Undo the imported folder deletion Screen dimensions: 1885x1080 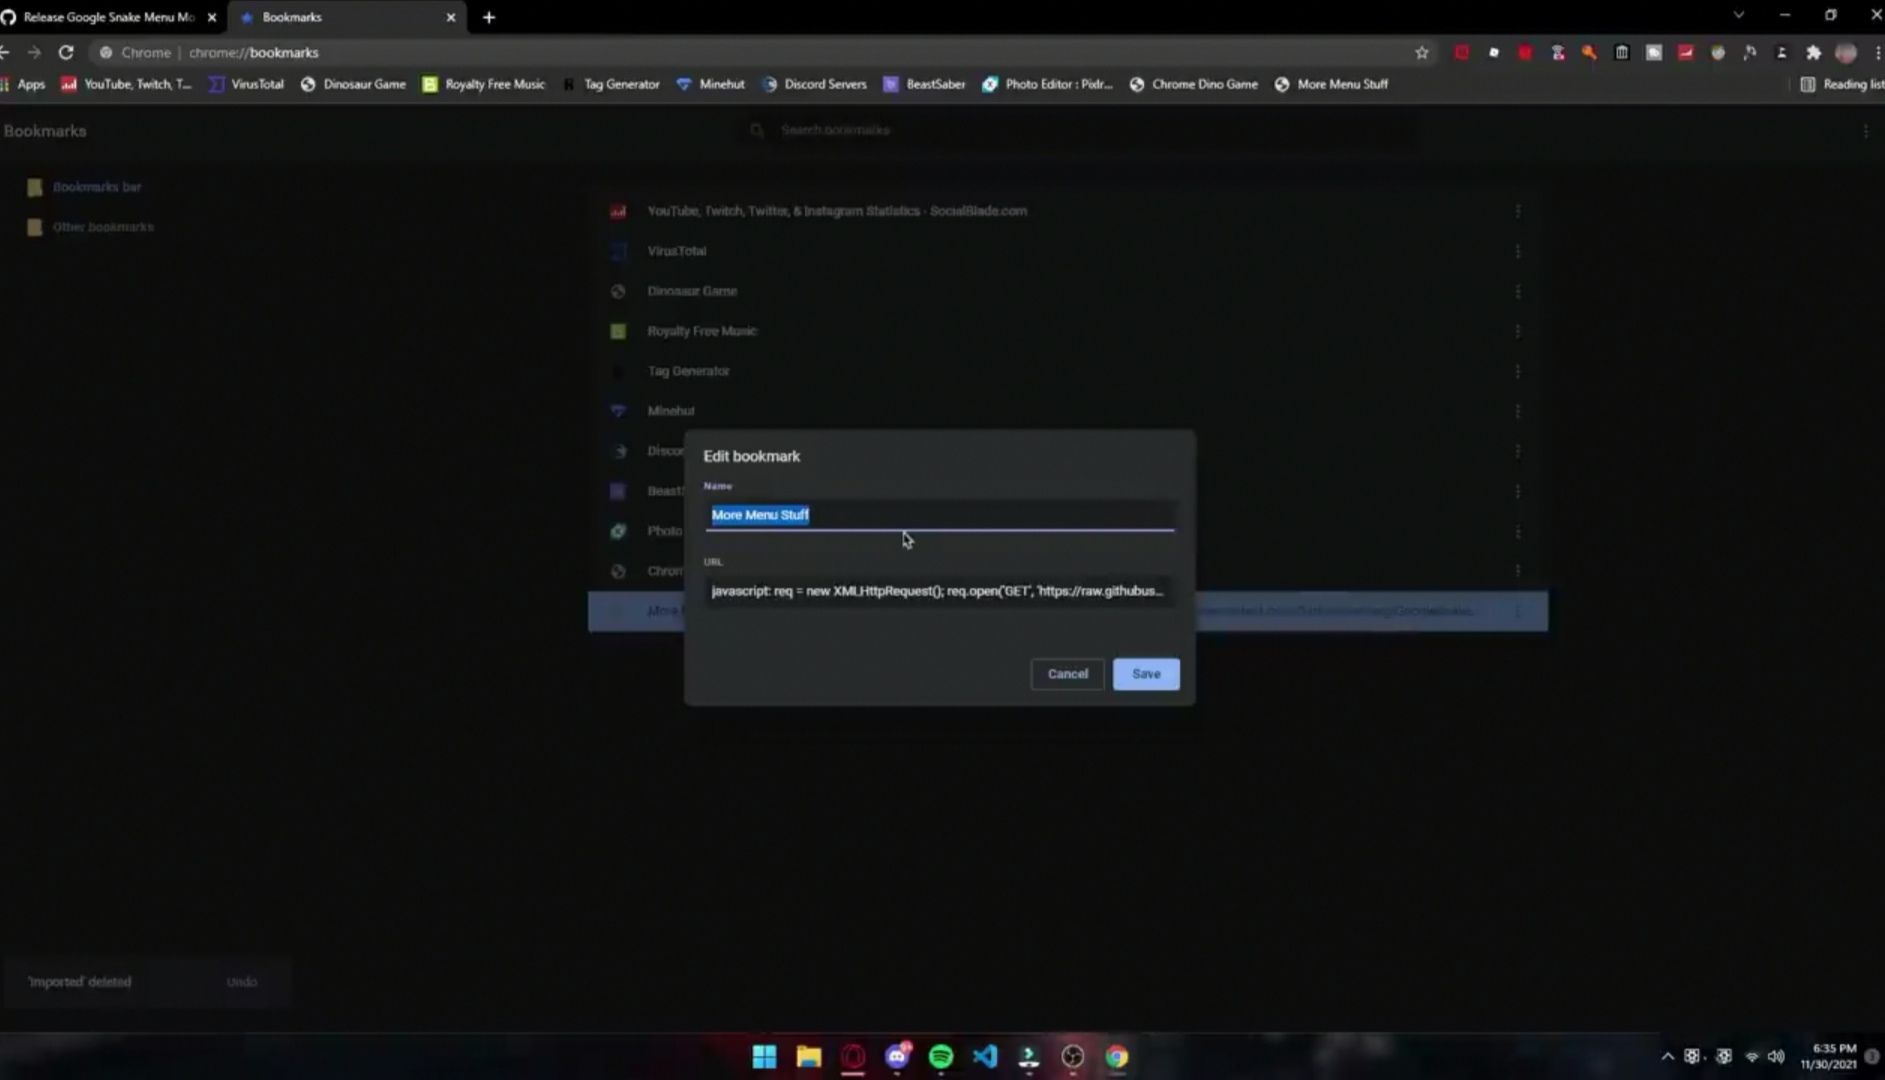click(241, 981)
